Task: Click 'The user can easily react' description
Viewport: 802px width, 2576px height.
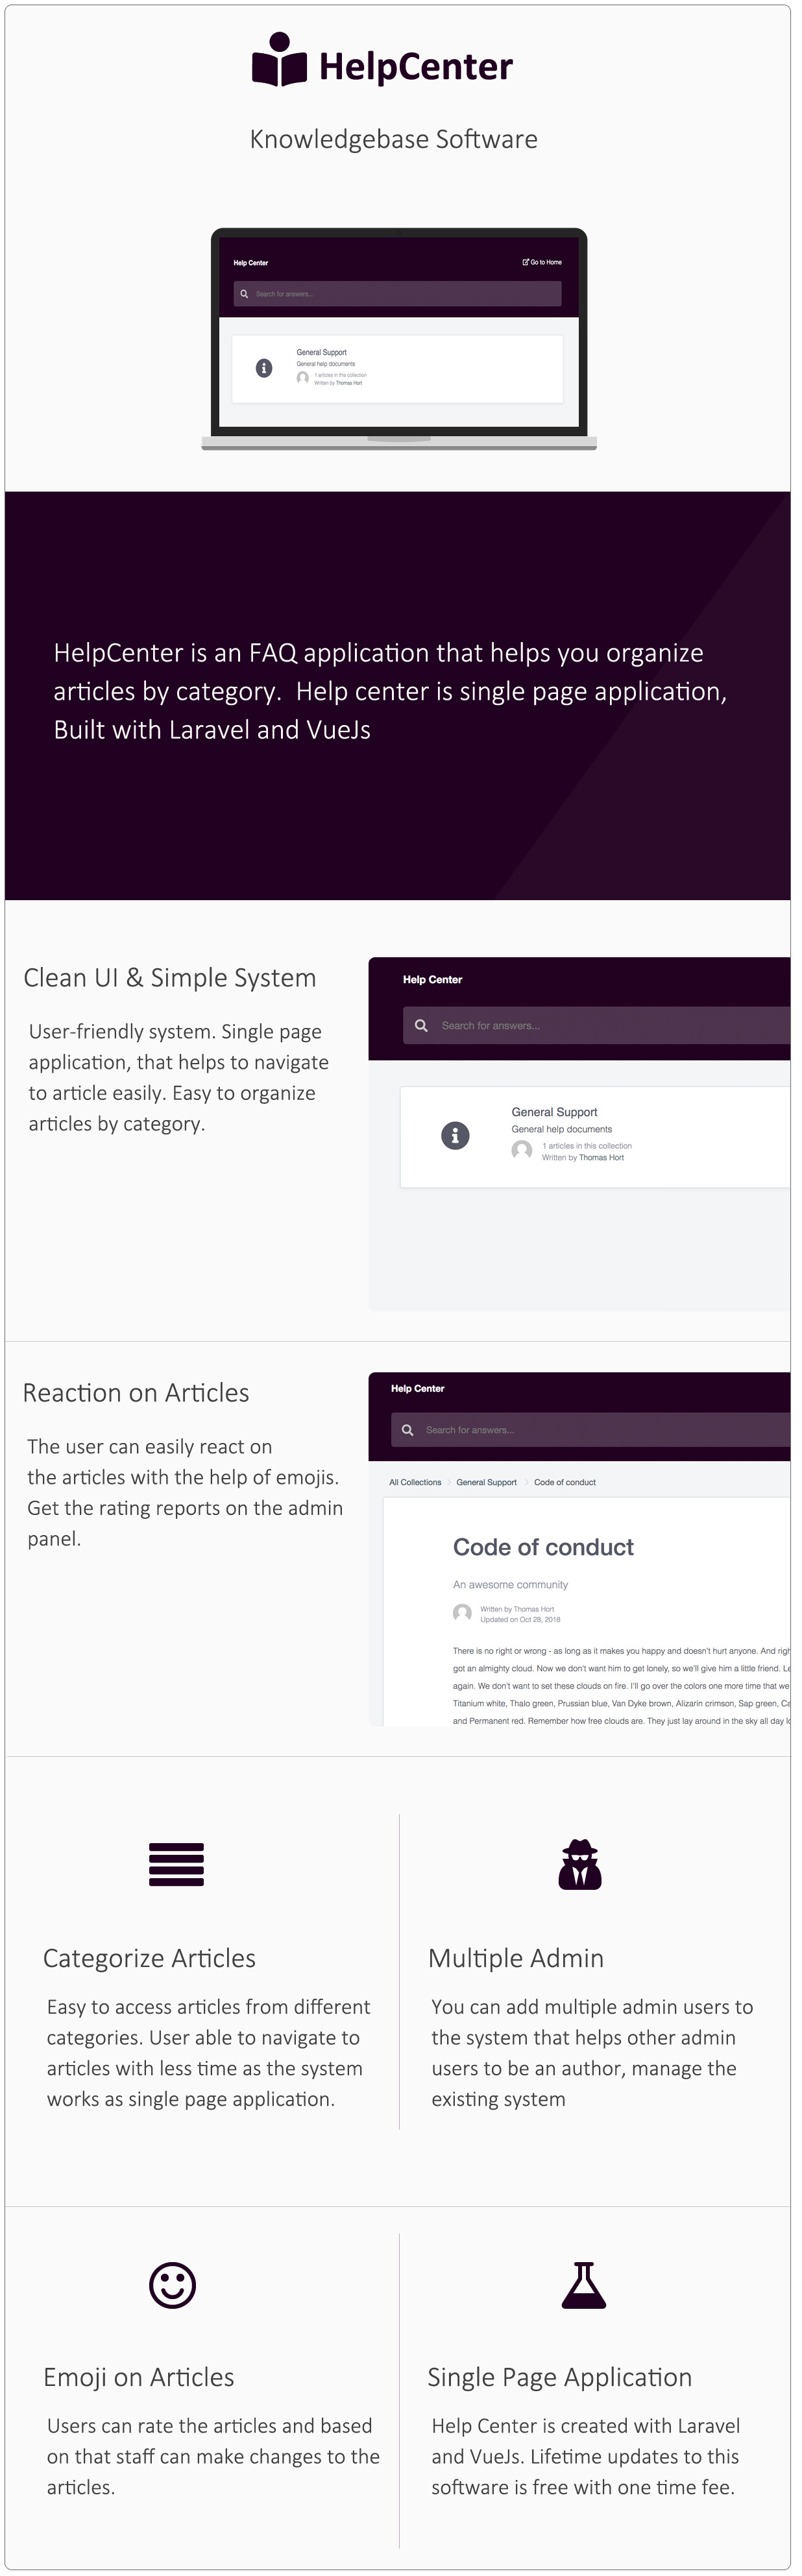Action: [x=185, y=1492]
